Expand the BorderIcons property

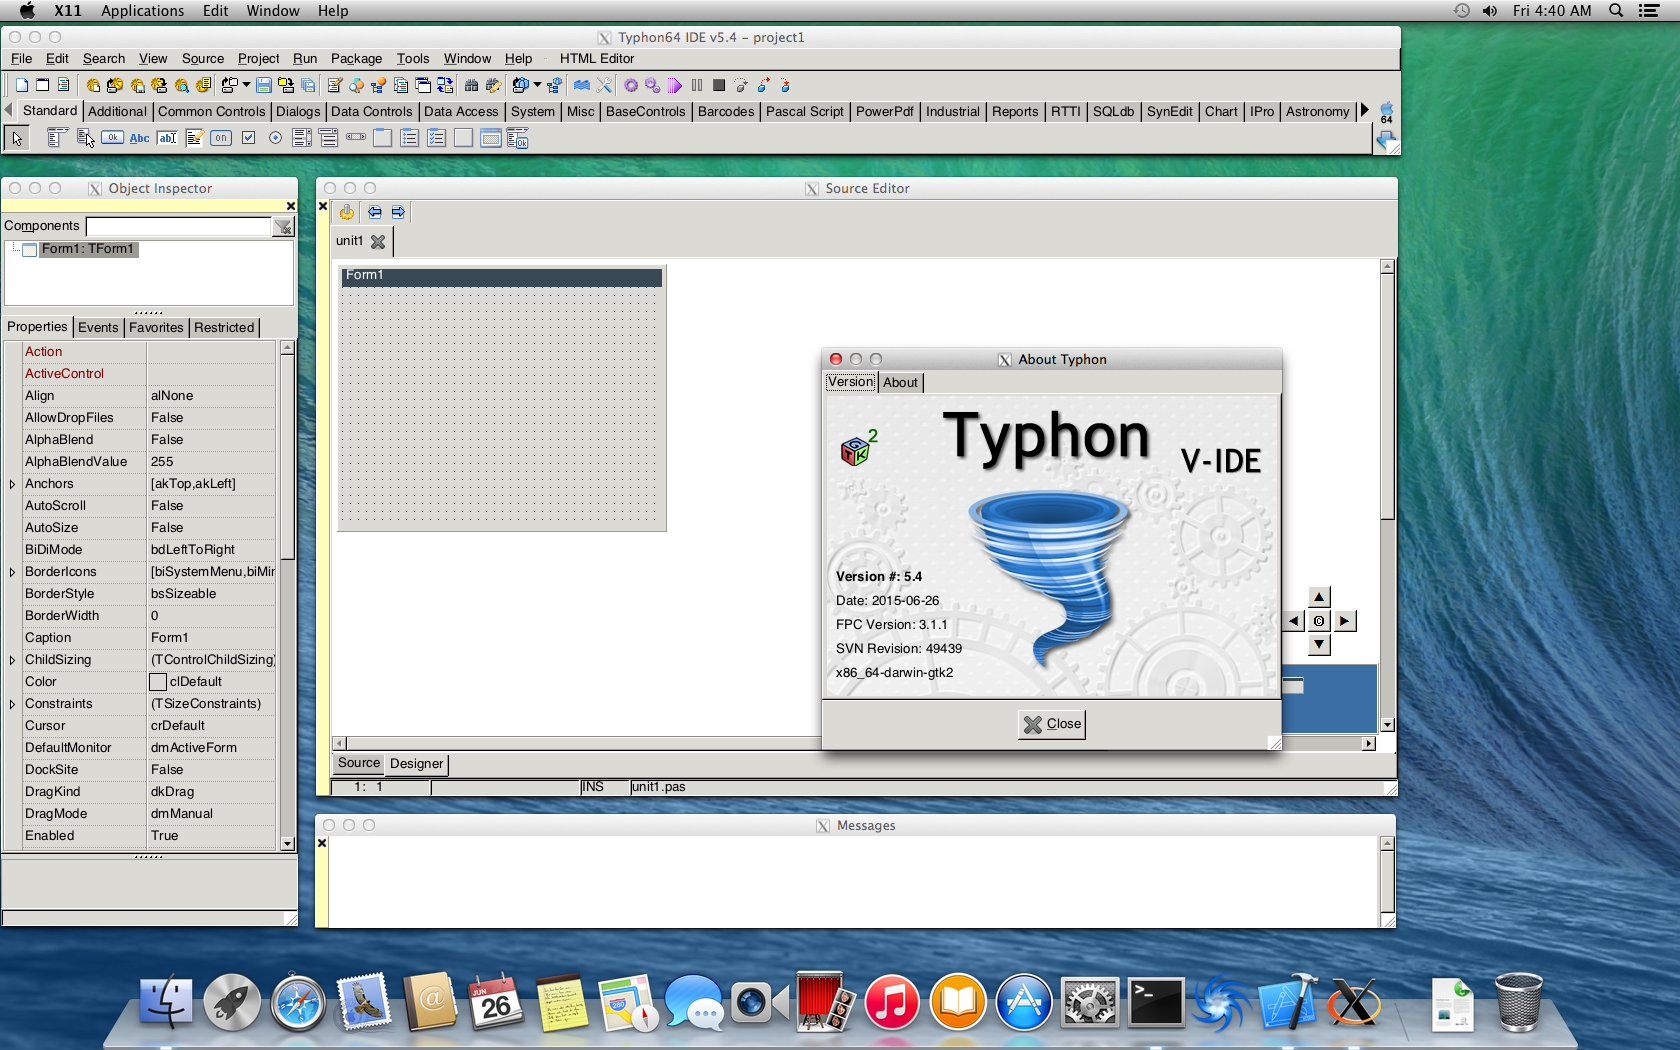(12, 572)
